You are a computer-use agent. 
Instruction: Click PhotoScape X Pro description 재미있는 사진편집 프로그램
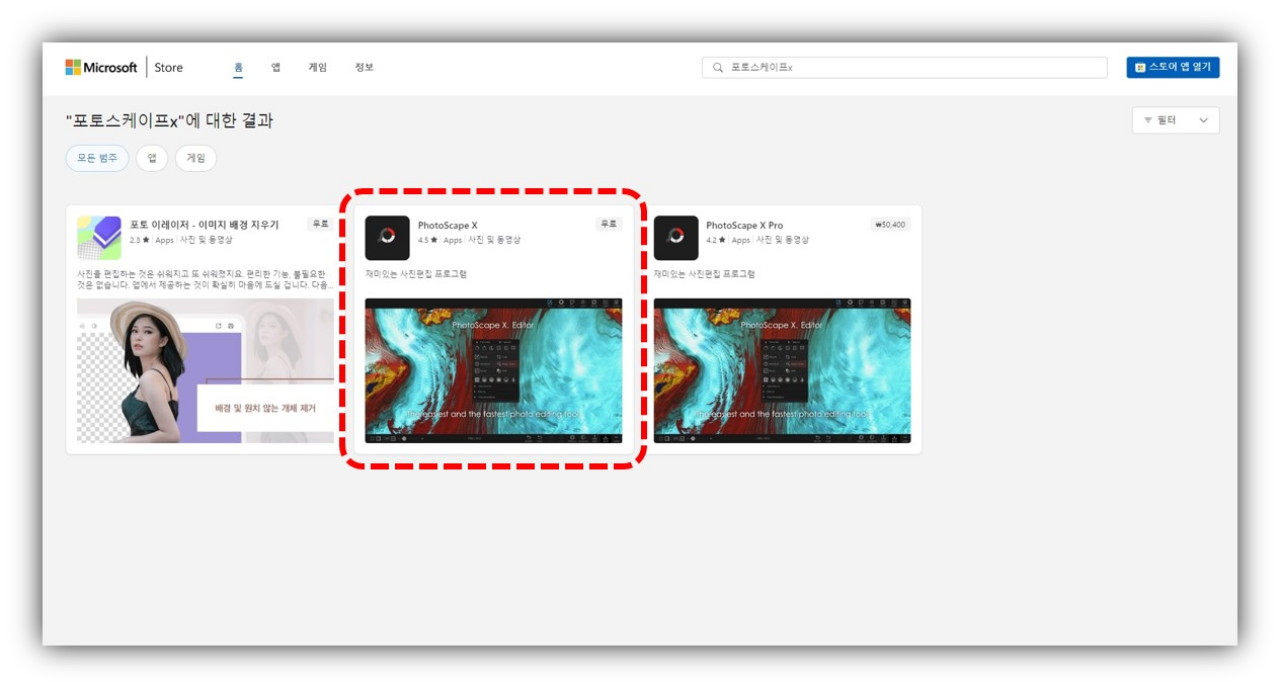click(x=705, y=274)
